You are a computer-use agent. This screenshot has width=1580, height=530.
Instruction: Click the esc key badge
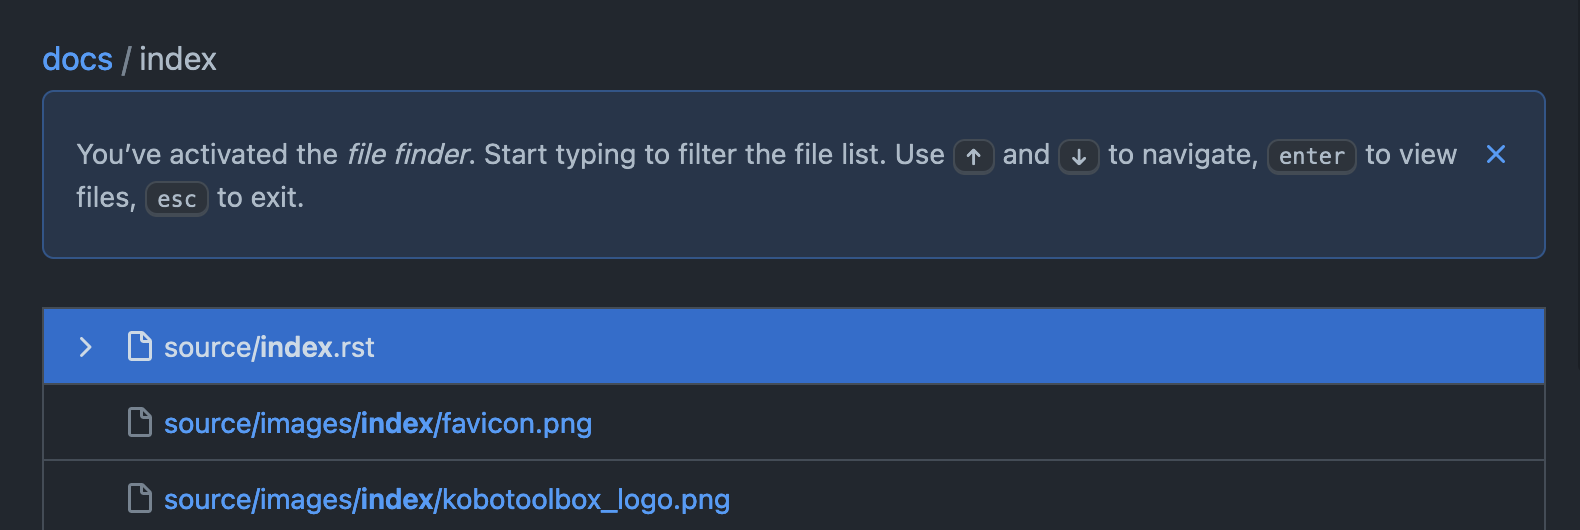point(177,199)
